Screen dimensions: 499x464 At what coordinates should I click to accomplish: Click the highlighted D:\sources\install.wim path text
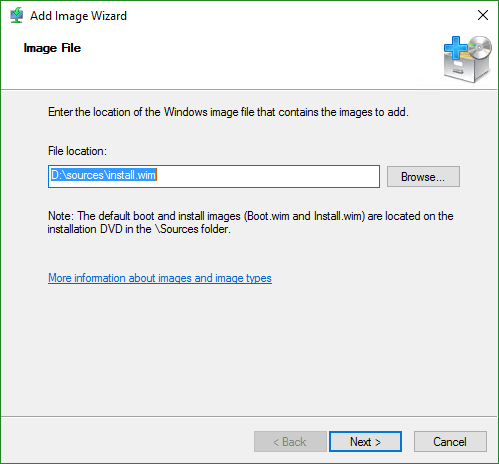[103, 175]
